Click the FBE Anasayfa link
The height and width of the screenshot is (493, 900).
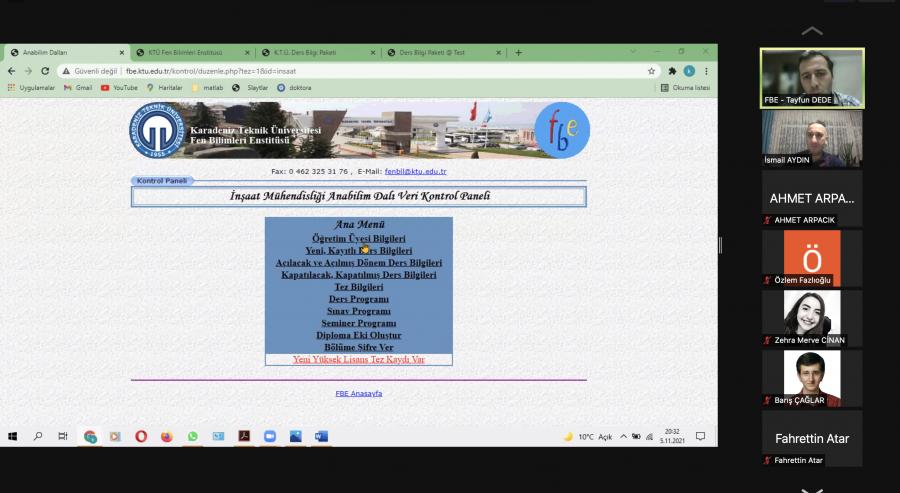click(359, 393)
